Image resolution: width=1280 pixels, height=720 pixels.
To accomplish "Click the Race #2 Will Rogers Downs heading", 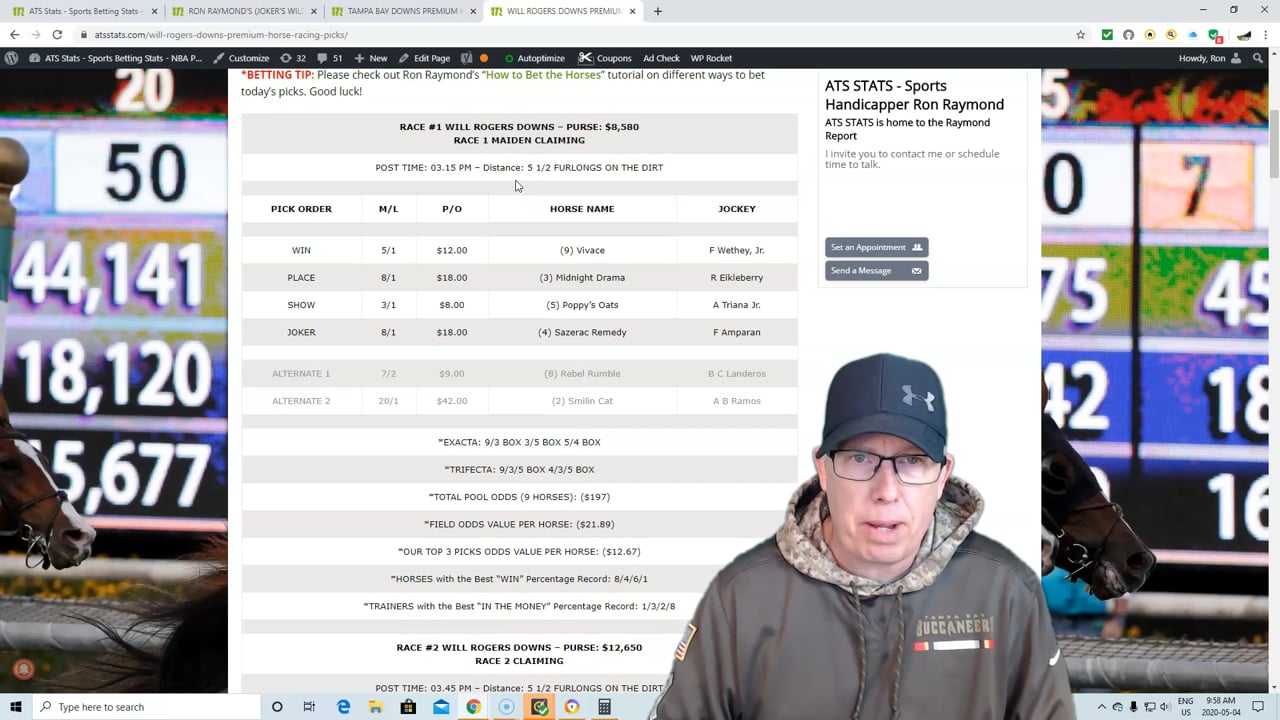I will coord(519,648).
